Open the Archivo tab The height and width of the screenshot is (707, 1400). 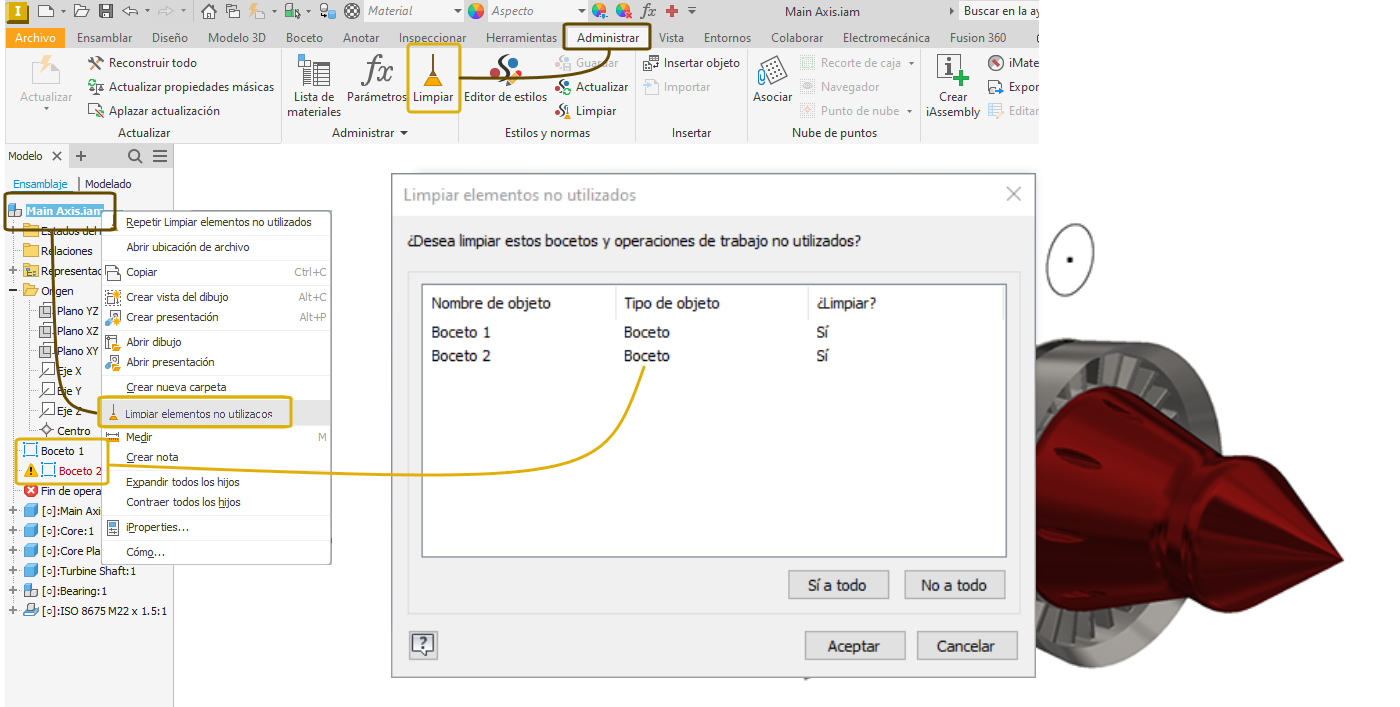coord(36,38)
